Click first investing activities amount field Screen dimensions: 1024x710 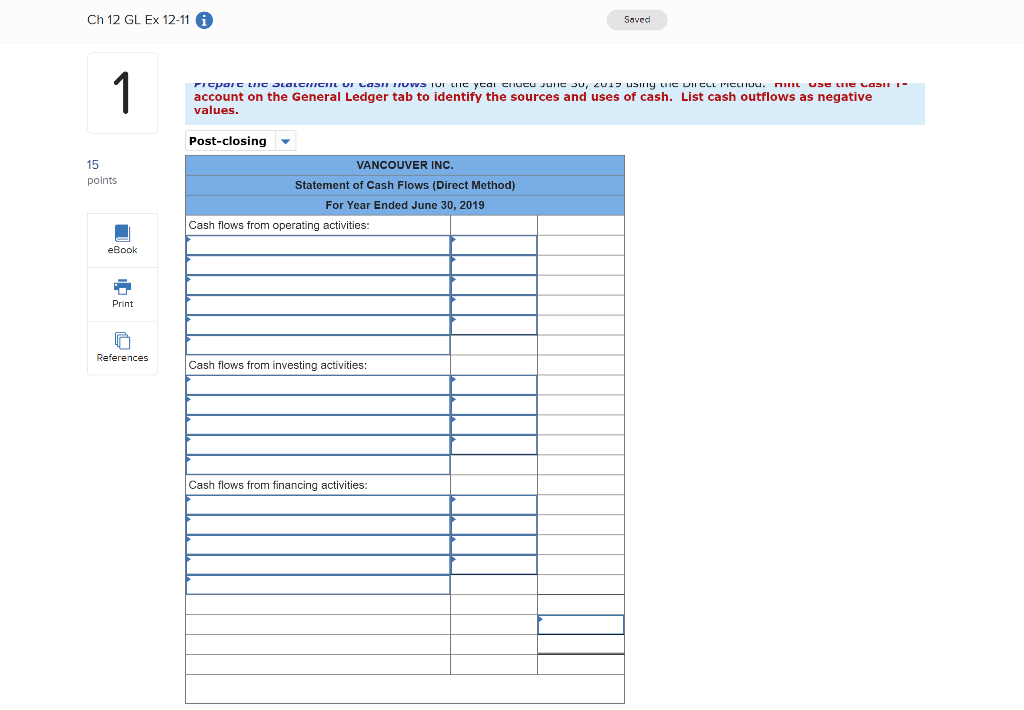click(x=494, y=385)
